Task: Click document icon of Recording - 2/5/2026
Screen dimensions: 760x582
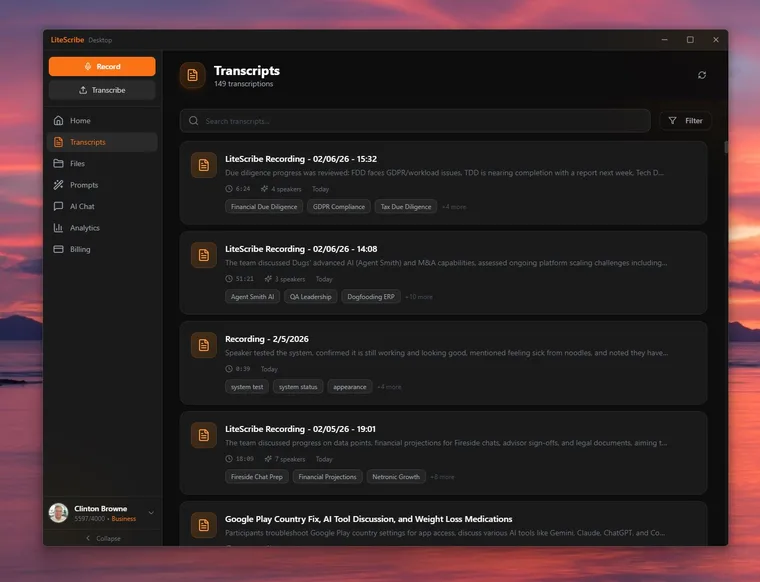Action: tap(204, 345)
